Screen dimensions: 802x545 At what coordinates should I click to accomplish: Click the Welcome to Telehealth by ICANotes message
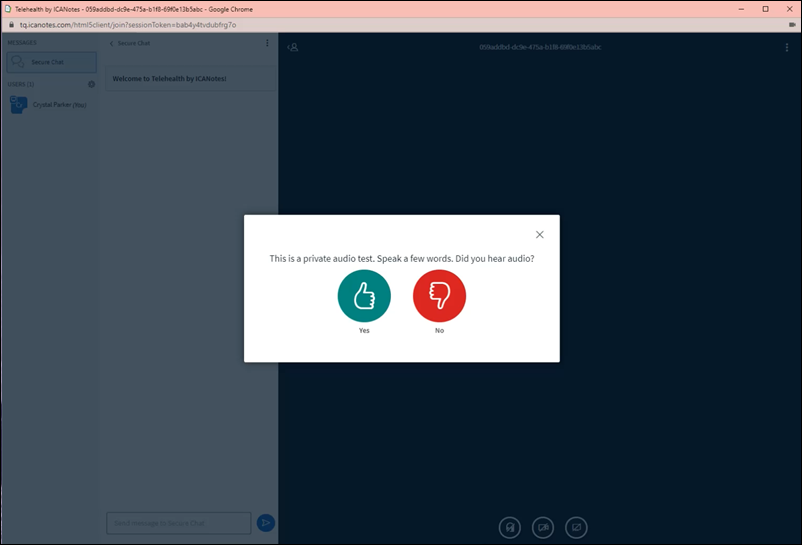(190, 79)
